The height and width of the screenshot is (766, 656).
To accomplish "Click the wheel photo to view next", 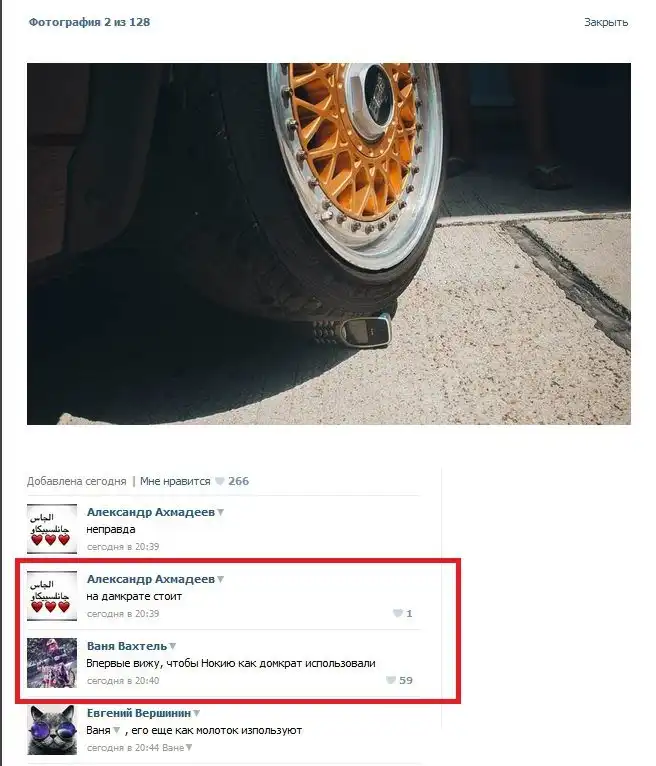I will [329, 244].
